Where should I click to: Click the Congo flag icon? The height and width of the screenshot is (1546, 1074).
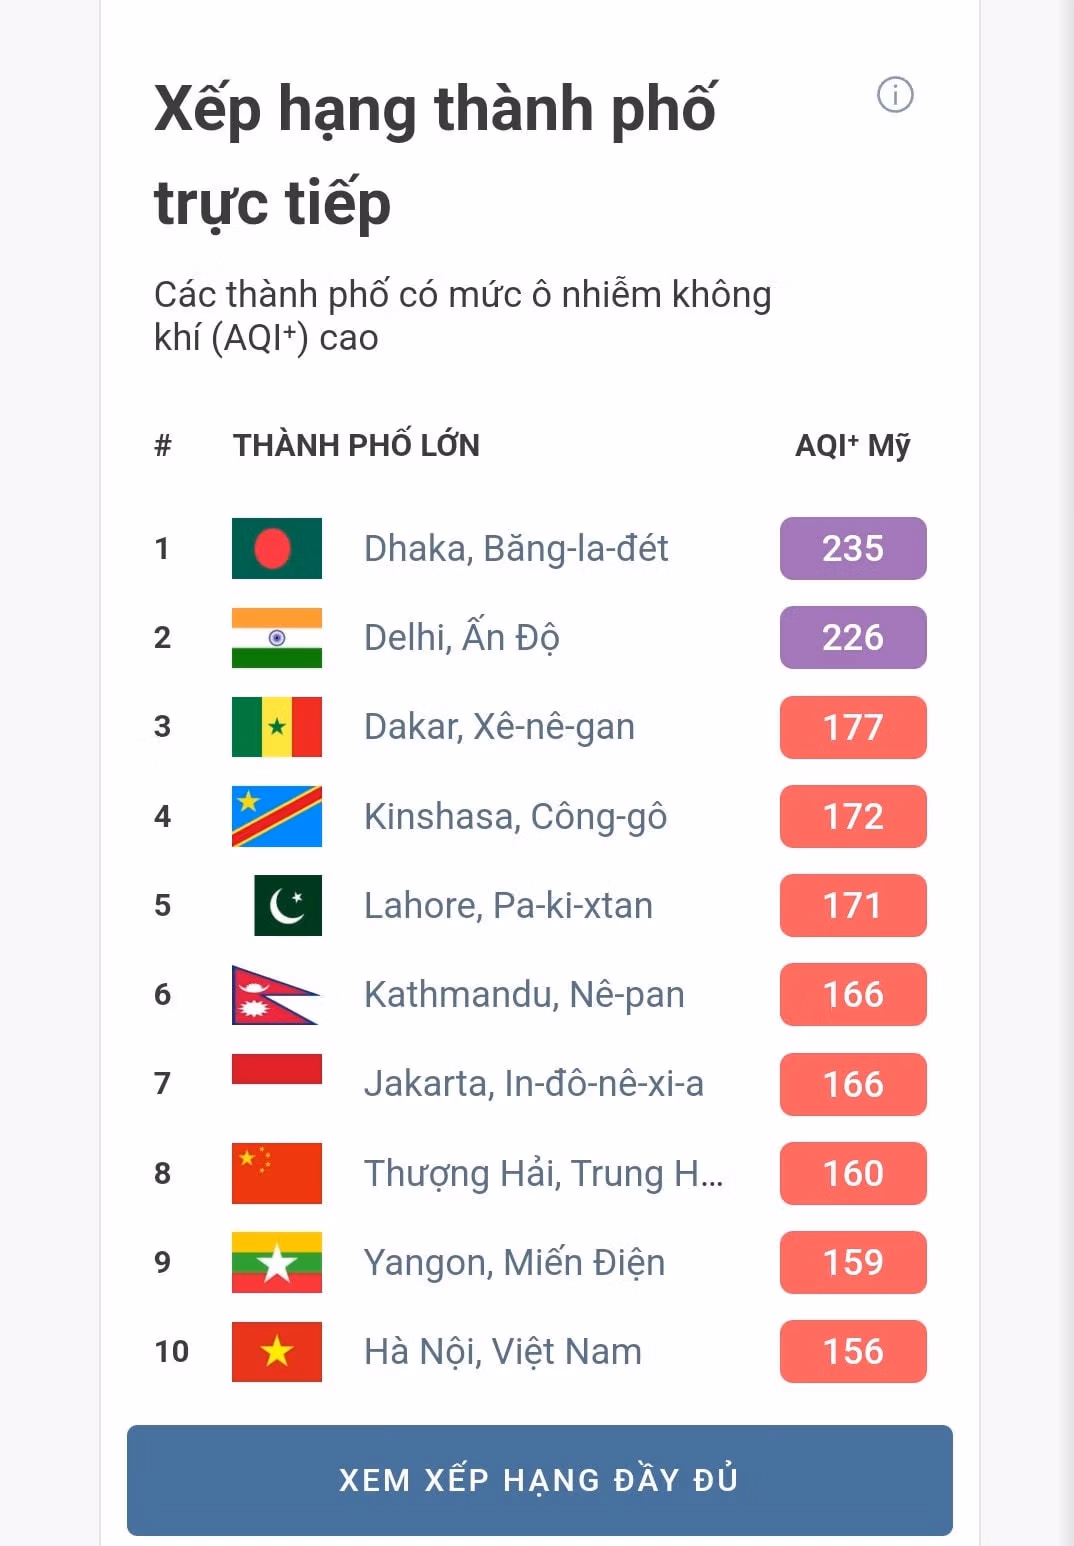pos(277,816)
